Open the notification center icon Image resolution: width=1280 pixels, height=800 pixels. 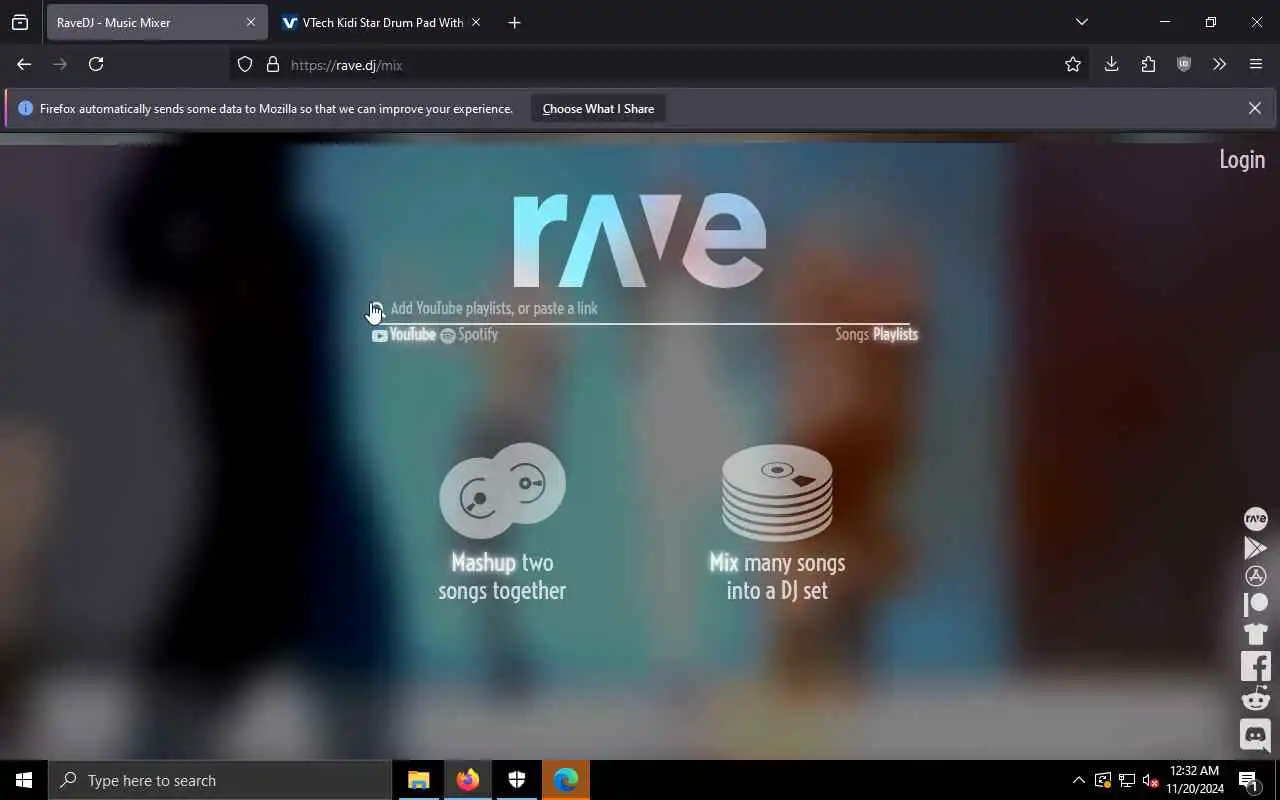pos(1249,780)
